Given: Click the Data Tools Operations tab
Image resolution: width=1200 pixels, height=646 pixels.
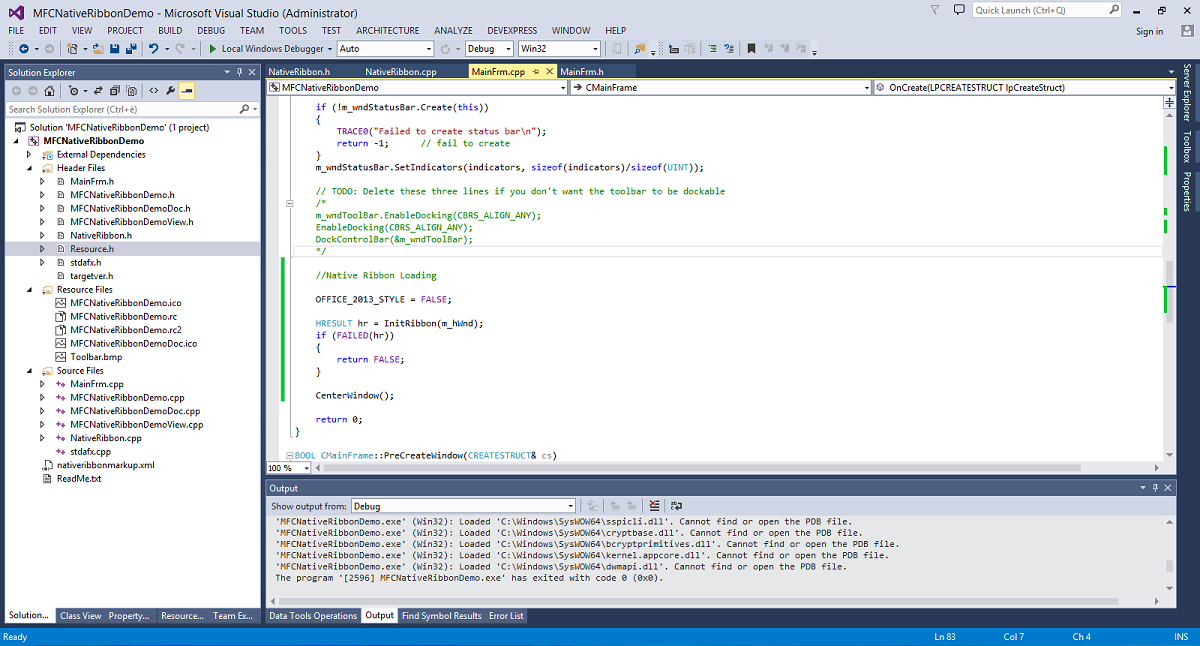Looking at the screenshot, I should (313, 616).
